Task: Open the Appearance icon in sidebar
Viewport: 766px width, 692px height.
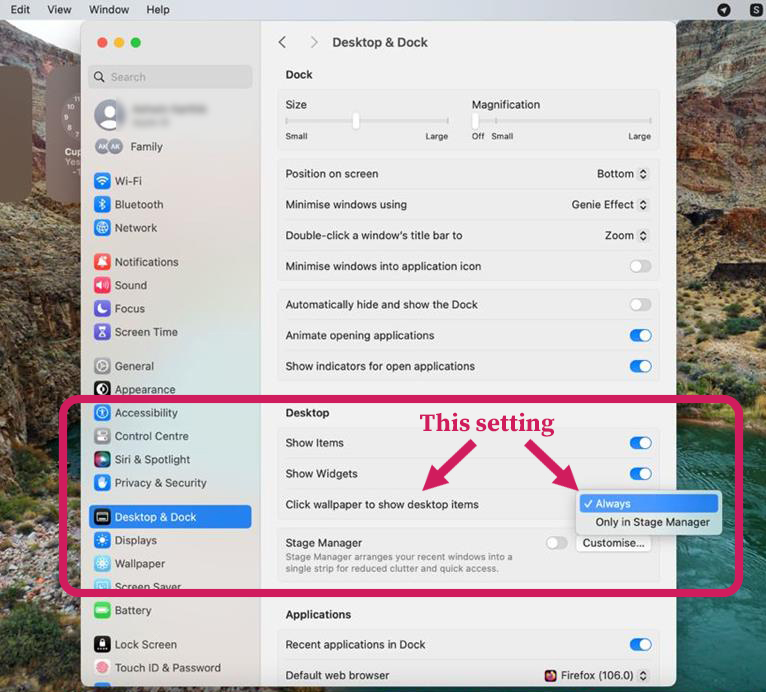Action: click(102, 389)
